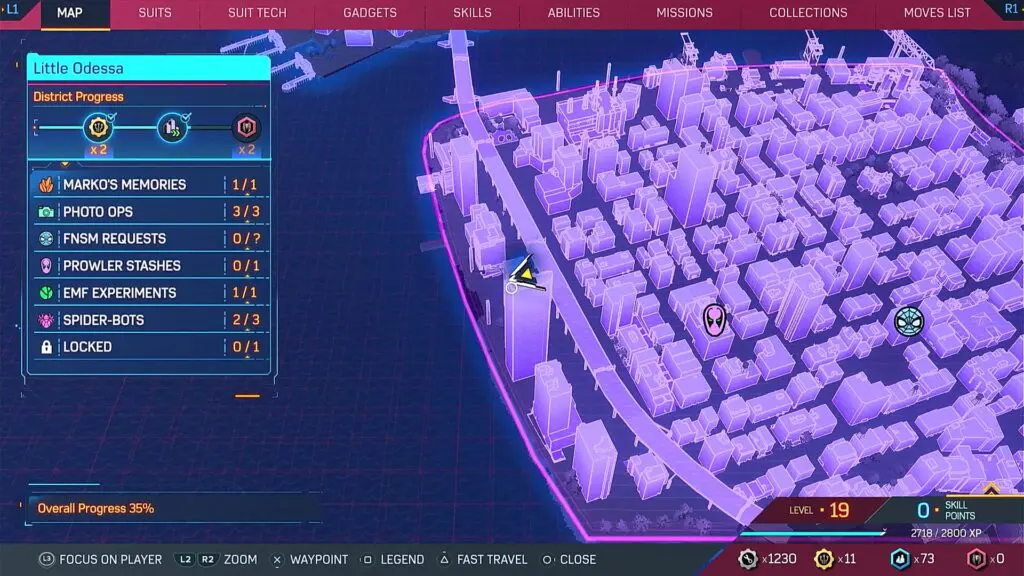Screen dimensions: 1024x576
Task: Click the Photo Ops camera icon
Action: (46, 212)
